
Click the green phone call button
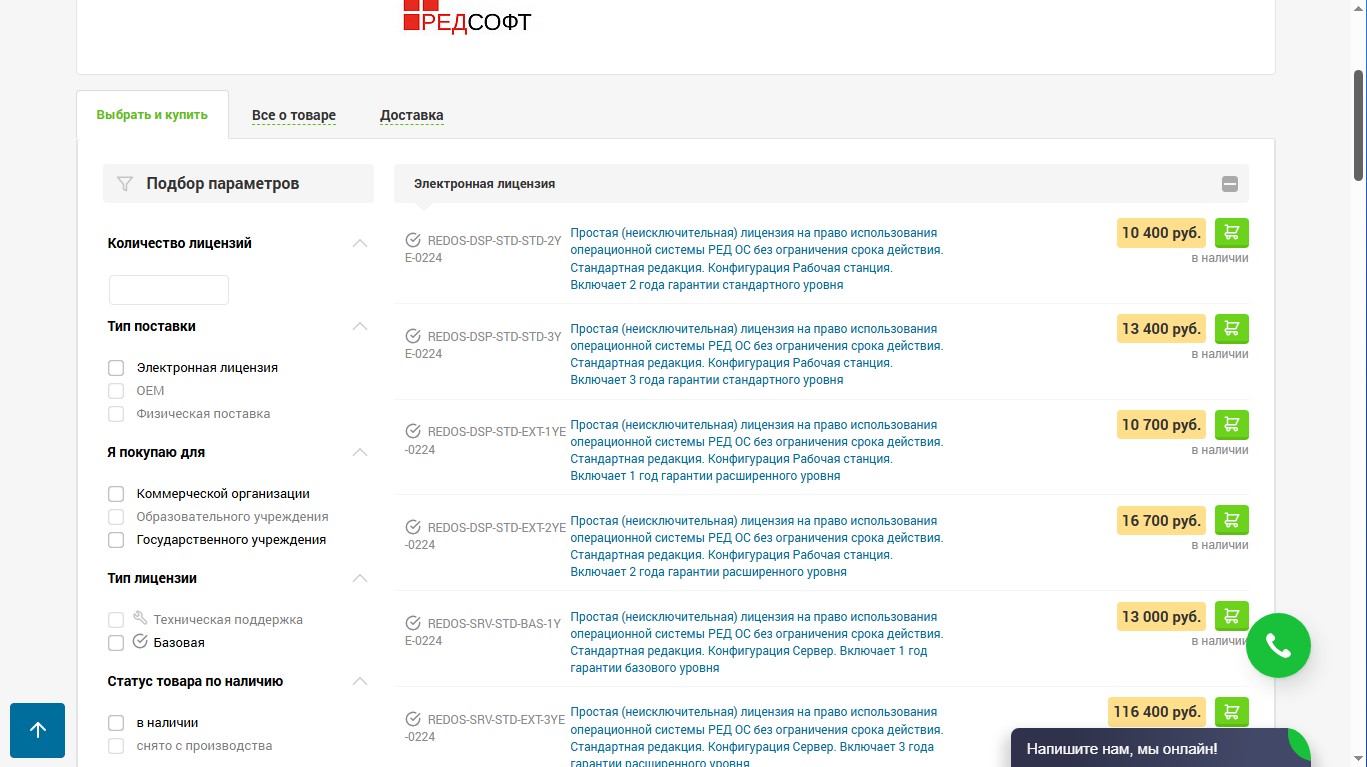click(x=1278, y=646)
